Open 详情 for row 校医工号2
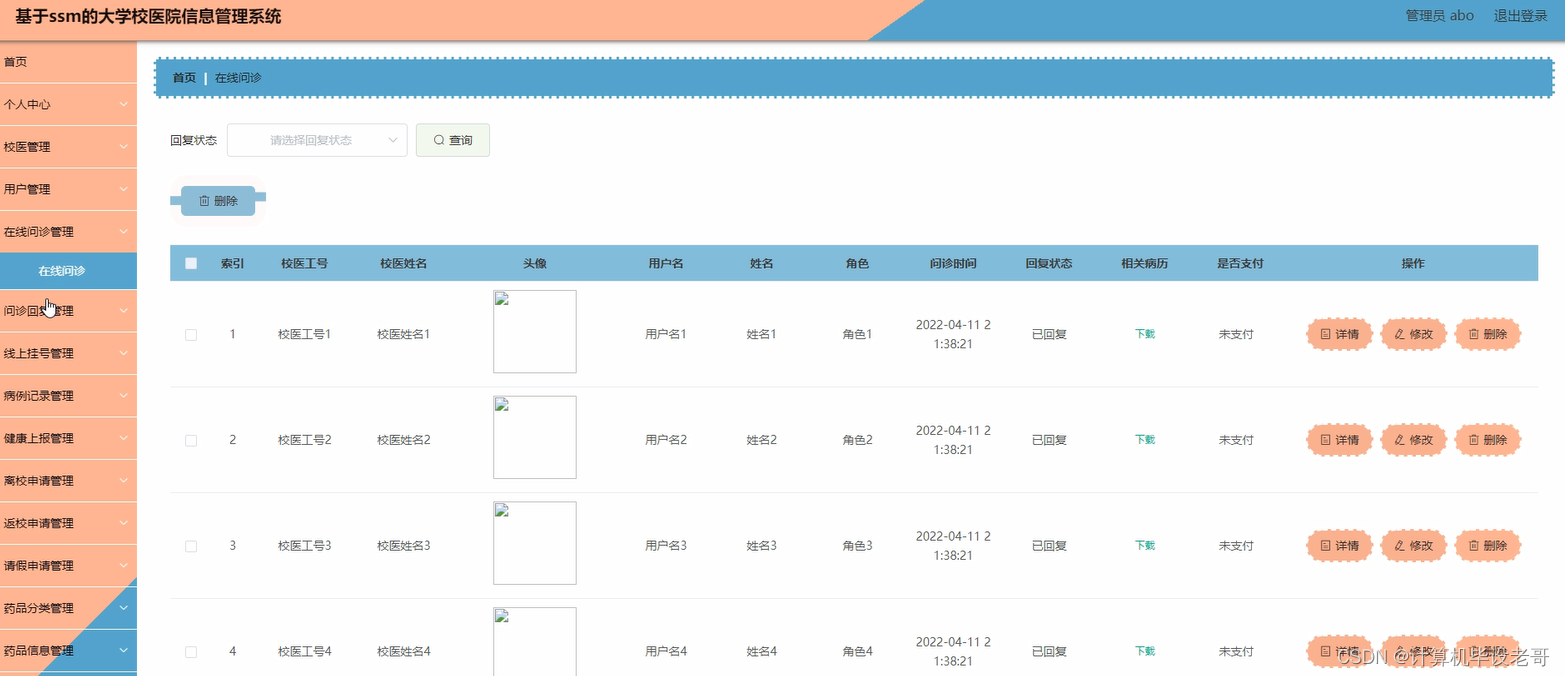The height and width of the screenshot is (676, 1565). pyautogui.click(x=1340, y=440)
